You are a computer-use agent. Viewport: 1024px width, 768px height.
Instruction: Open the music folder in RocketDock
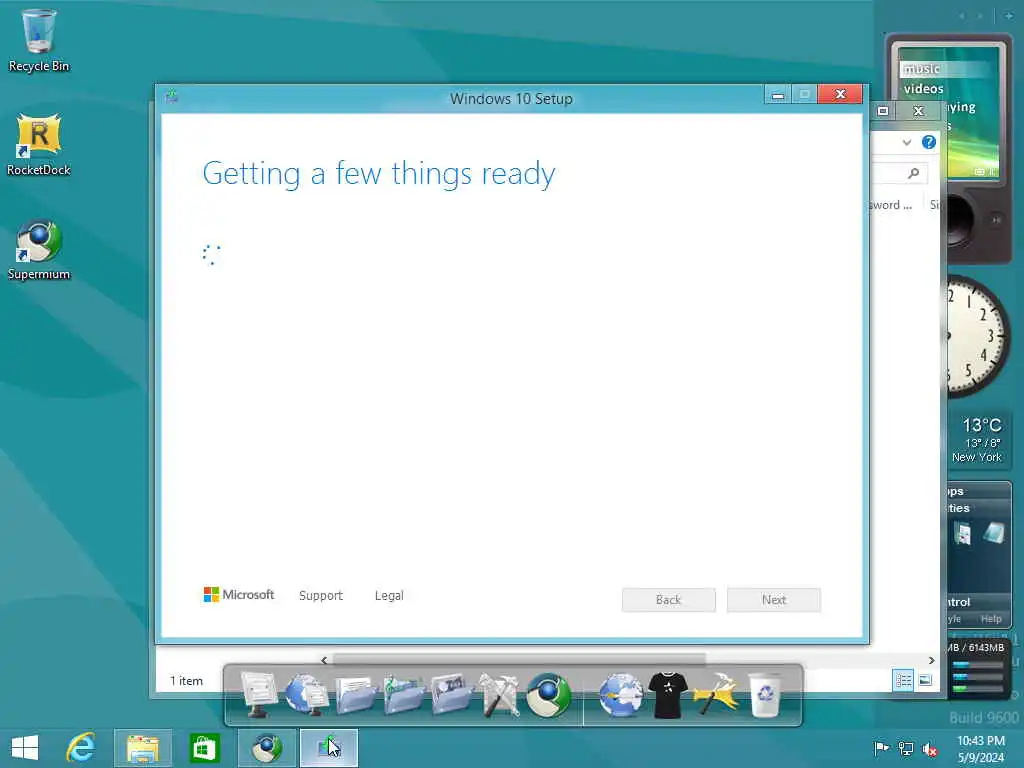(403, 694)
